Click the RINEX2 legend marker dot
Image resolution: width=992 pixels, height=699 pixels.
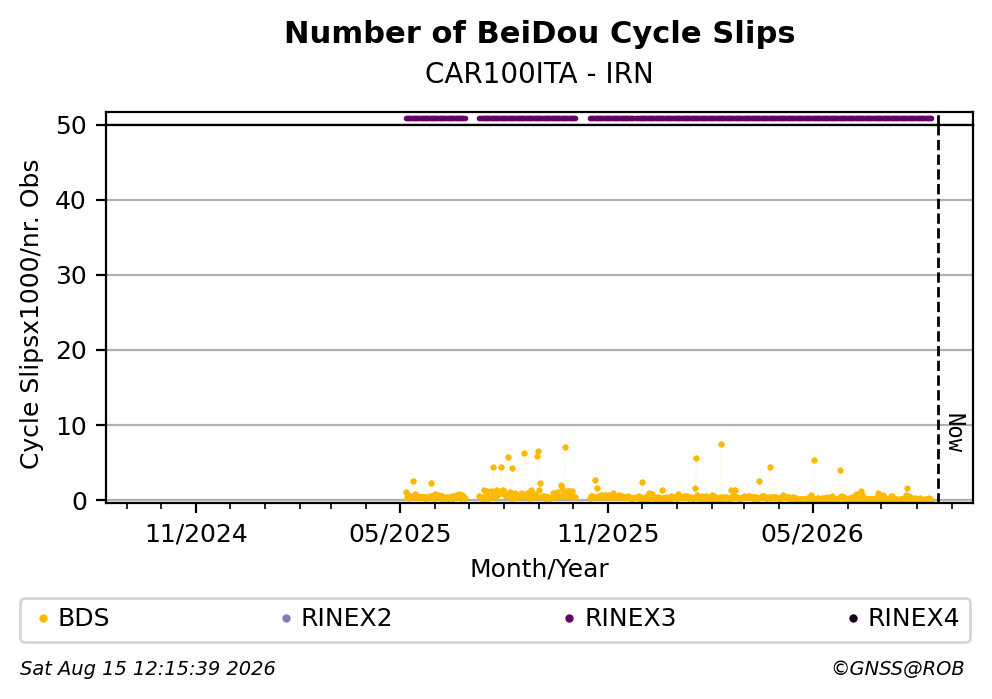click(x=286, y=619)
